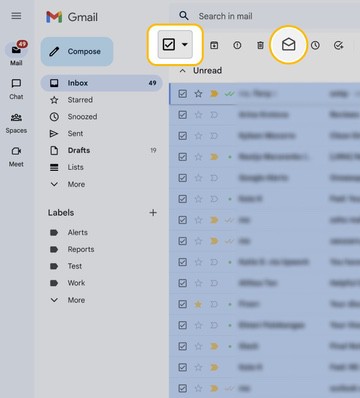Click the Labels section heading
Screen dimensions: 360x398
[x=61, y=213]
